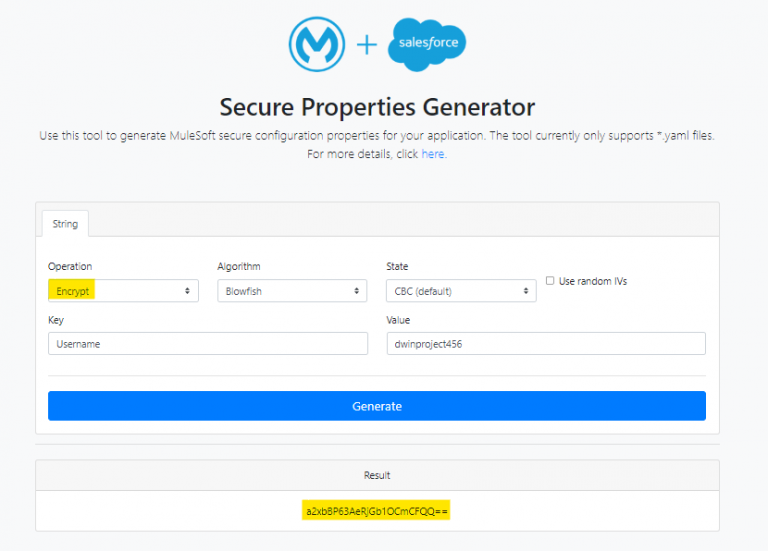Viewport: 768px width, 551px height.
Task: Open the Operation dropdown showing Encrypt
Action: tap(123, 291)
